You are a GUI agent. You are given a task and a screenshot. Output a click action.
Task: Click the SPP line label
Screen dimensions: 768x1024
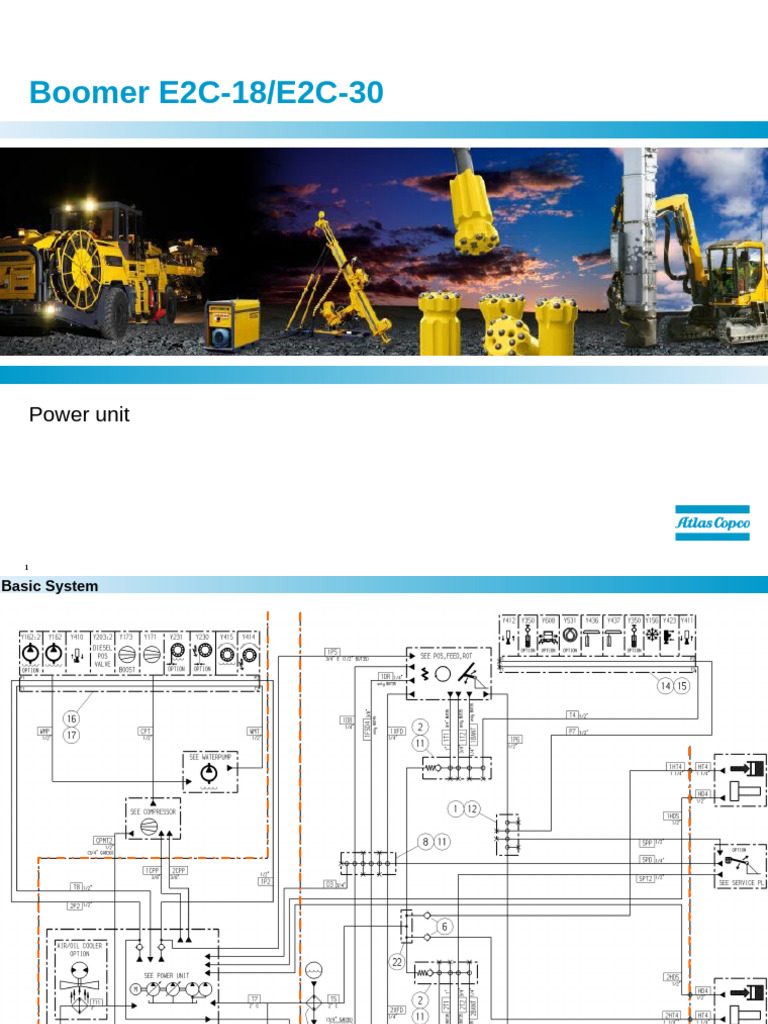click(647, 842)
